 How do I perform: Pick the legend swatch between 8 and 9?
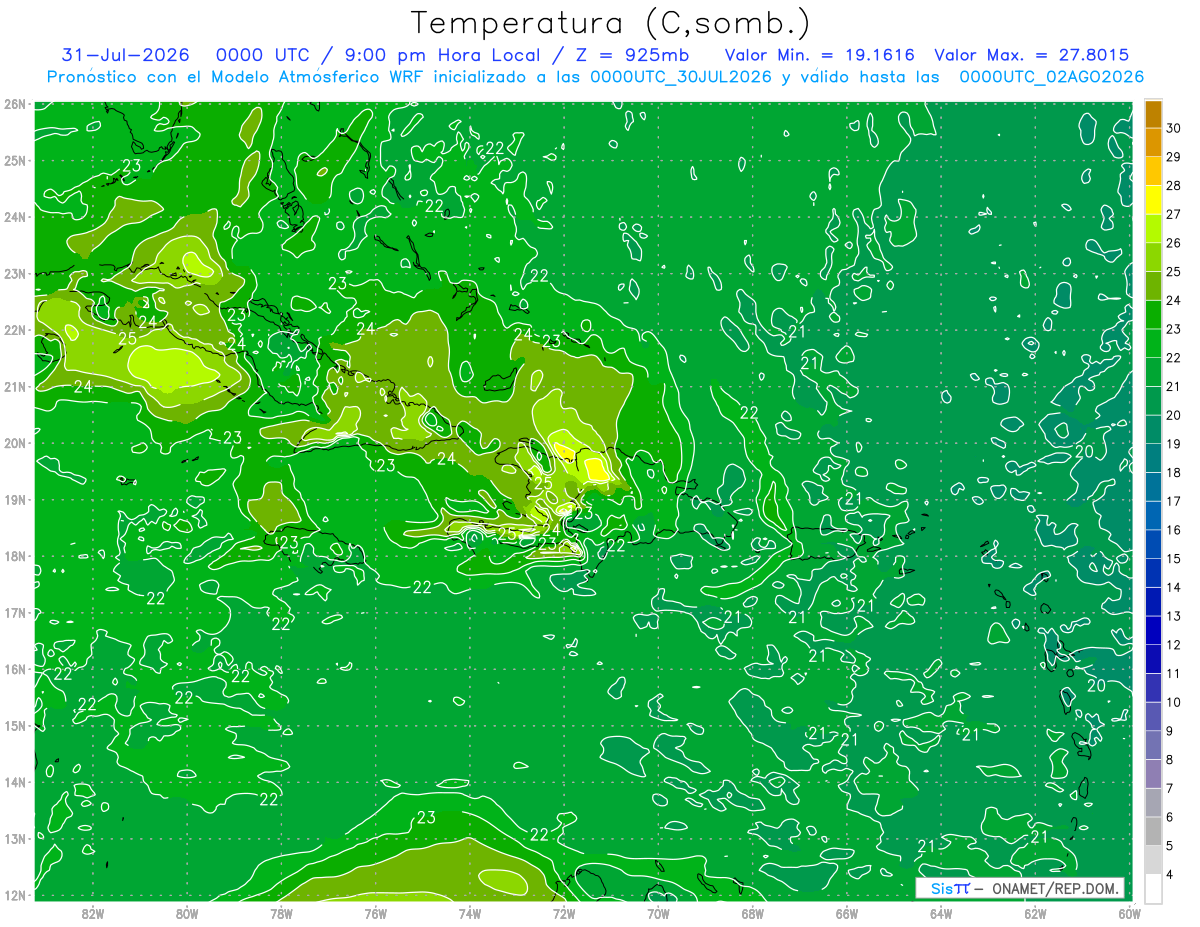[1153, 745]
